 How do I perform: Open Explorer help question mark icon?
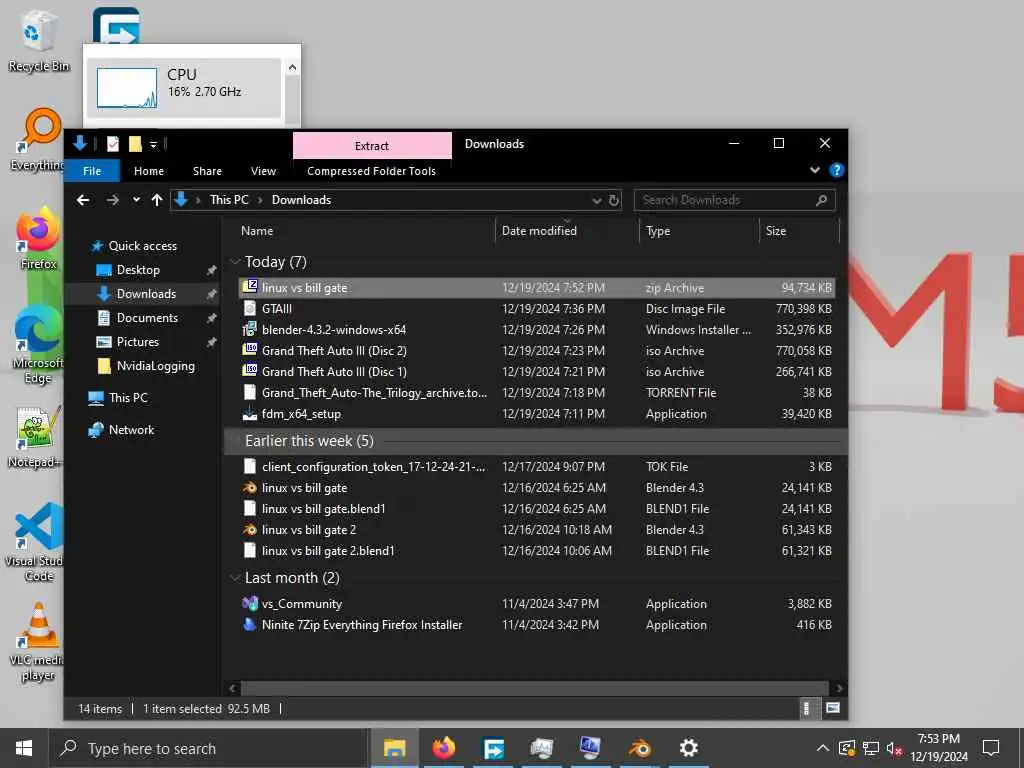836,170
